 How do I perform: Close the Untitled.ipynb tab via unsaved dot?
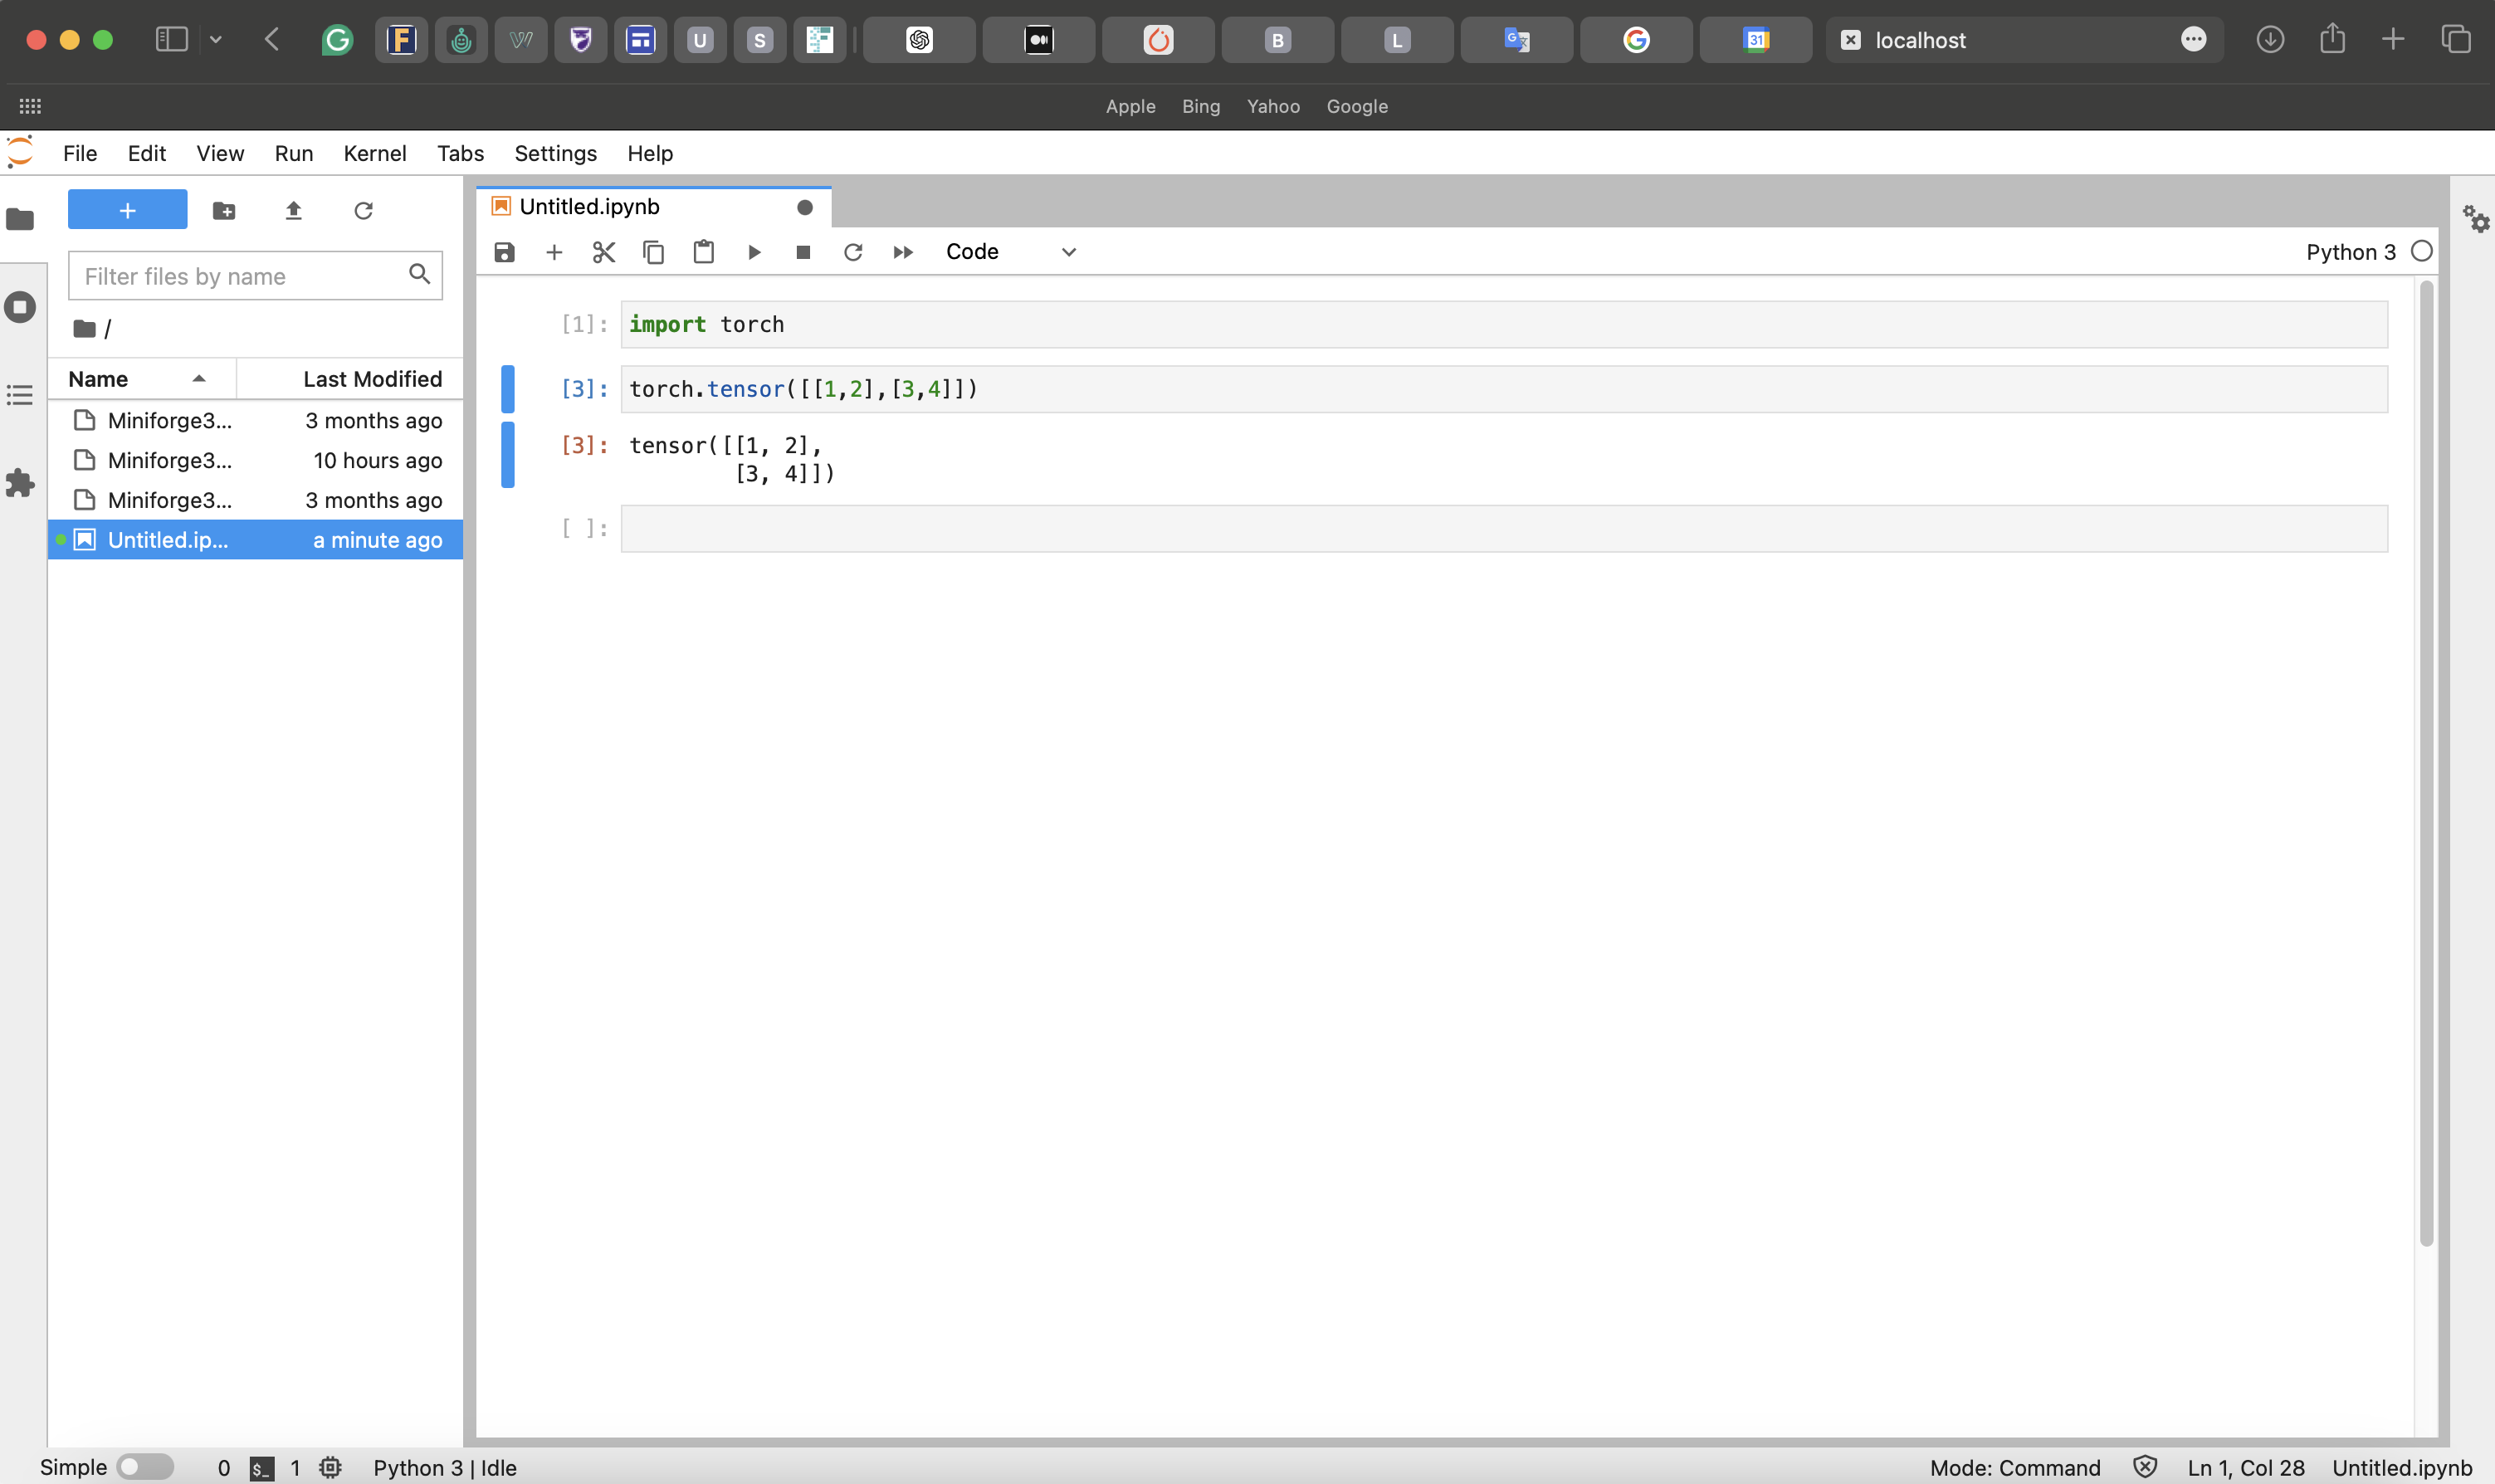coord(805,207)
